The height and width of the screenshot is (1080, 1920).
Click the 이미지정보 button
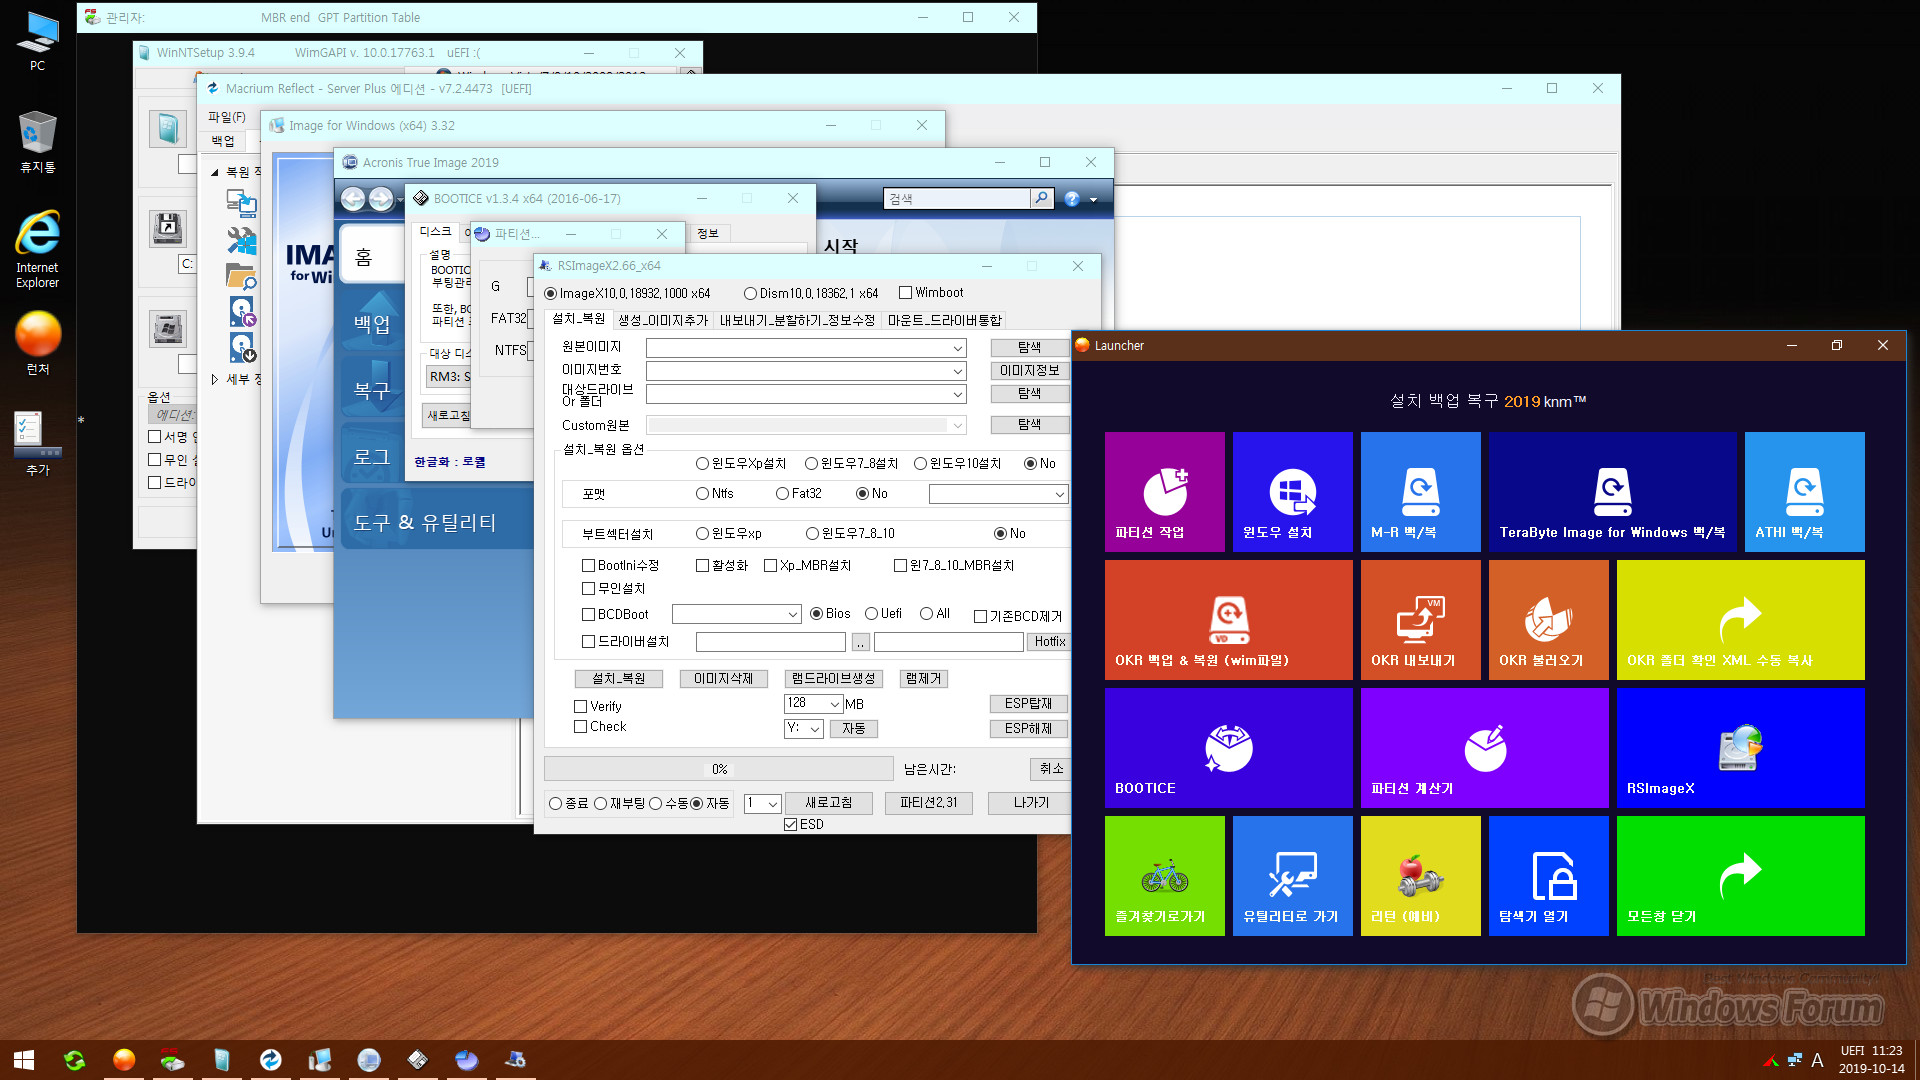[x=1029, y=371]
